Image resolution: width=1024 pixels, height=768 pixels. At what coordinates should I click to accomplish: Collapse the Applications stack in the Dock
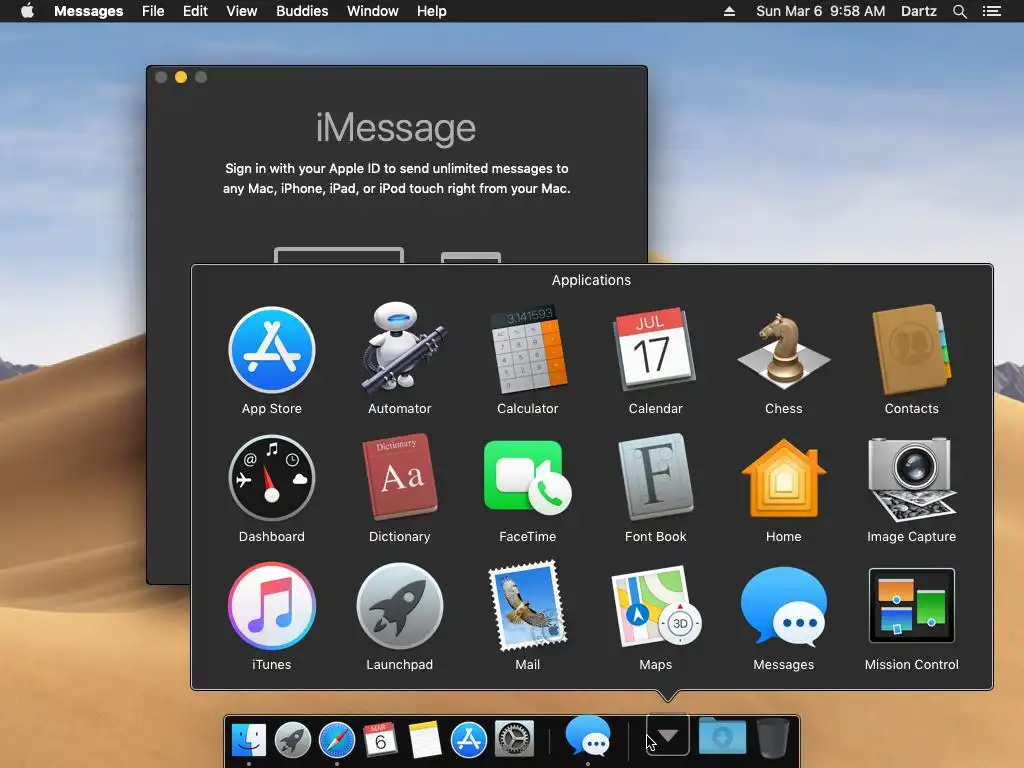pyautogui.click(x=667, y=735)
